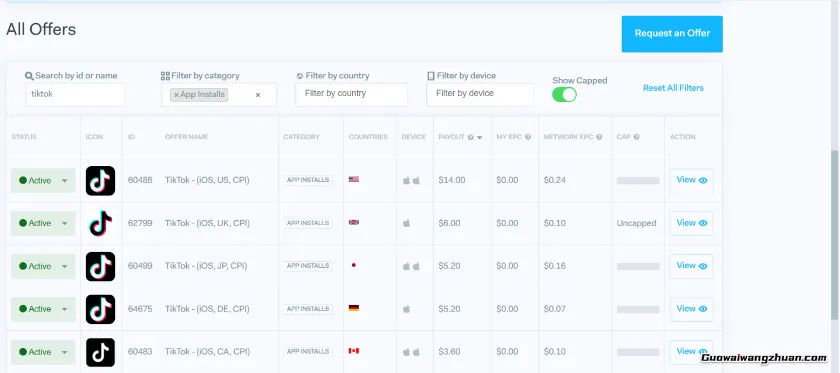Click App Installs badge in offer 60488 row

[x=308, y=180]
